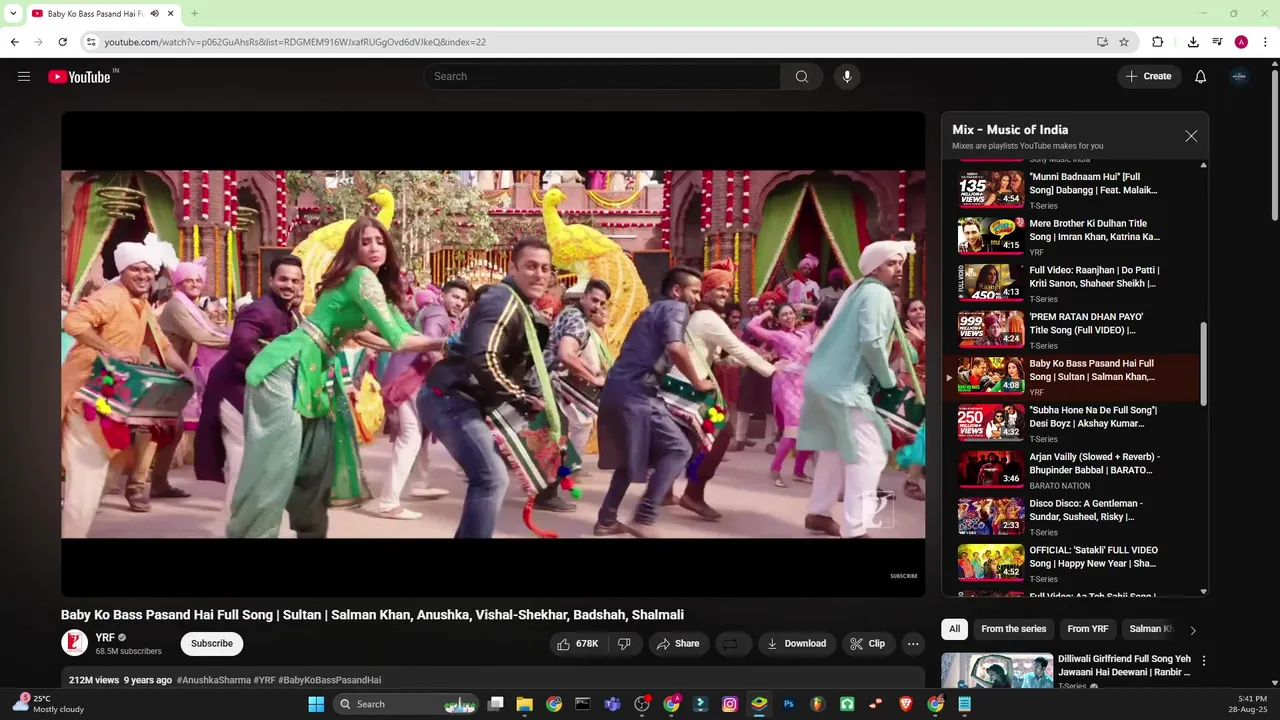The image size is (1280, 720).
Task: Close the Mix - Music of India panel
Action: pos(1190,136)
